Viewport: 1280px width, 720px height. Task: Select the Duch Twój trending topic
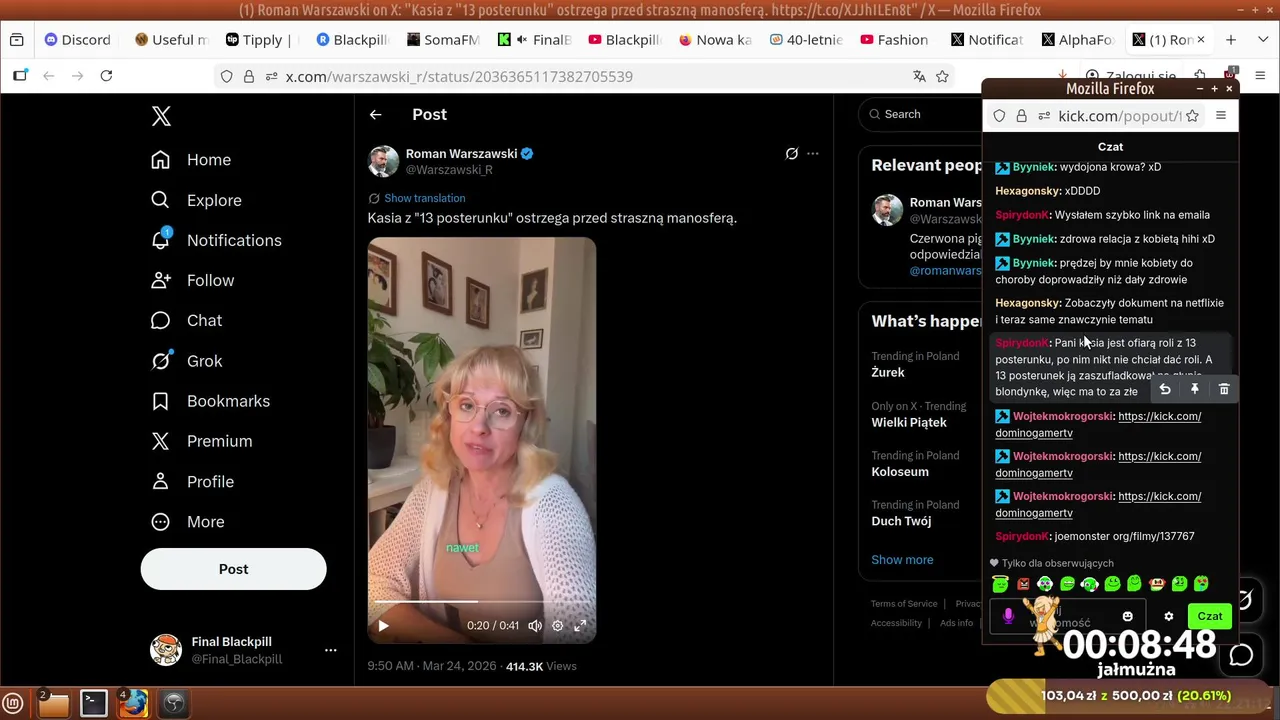pos(901,521)
